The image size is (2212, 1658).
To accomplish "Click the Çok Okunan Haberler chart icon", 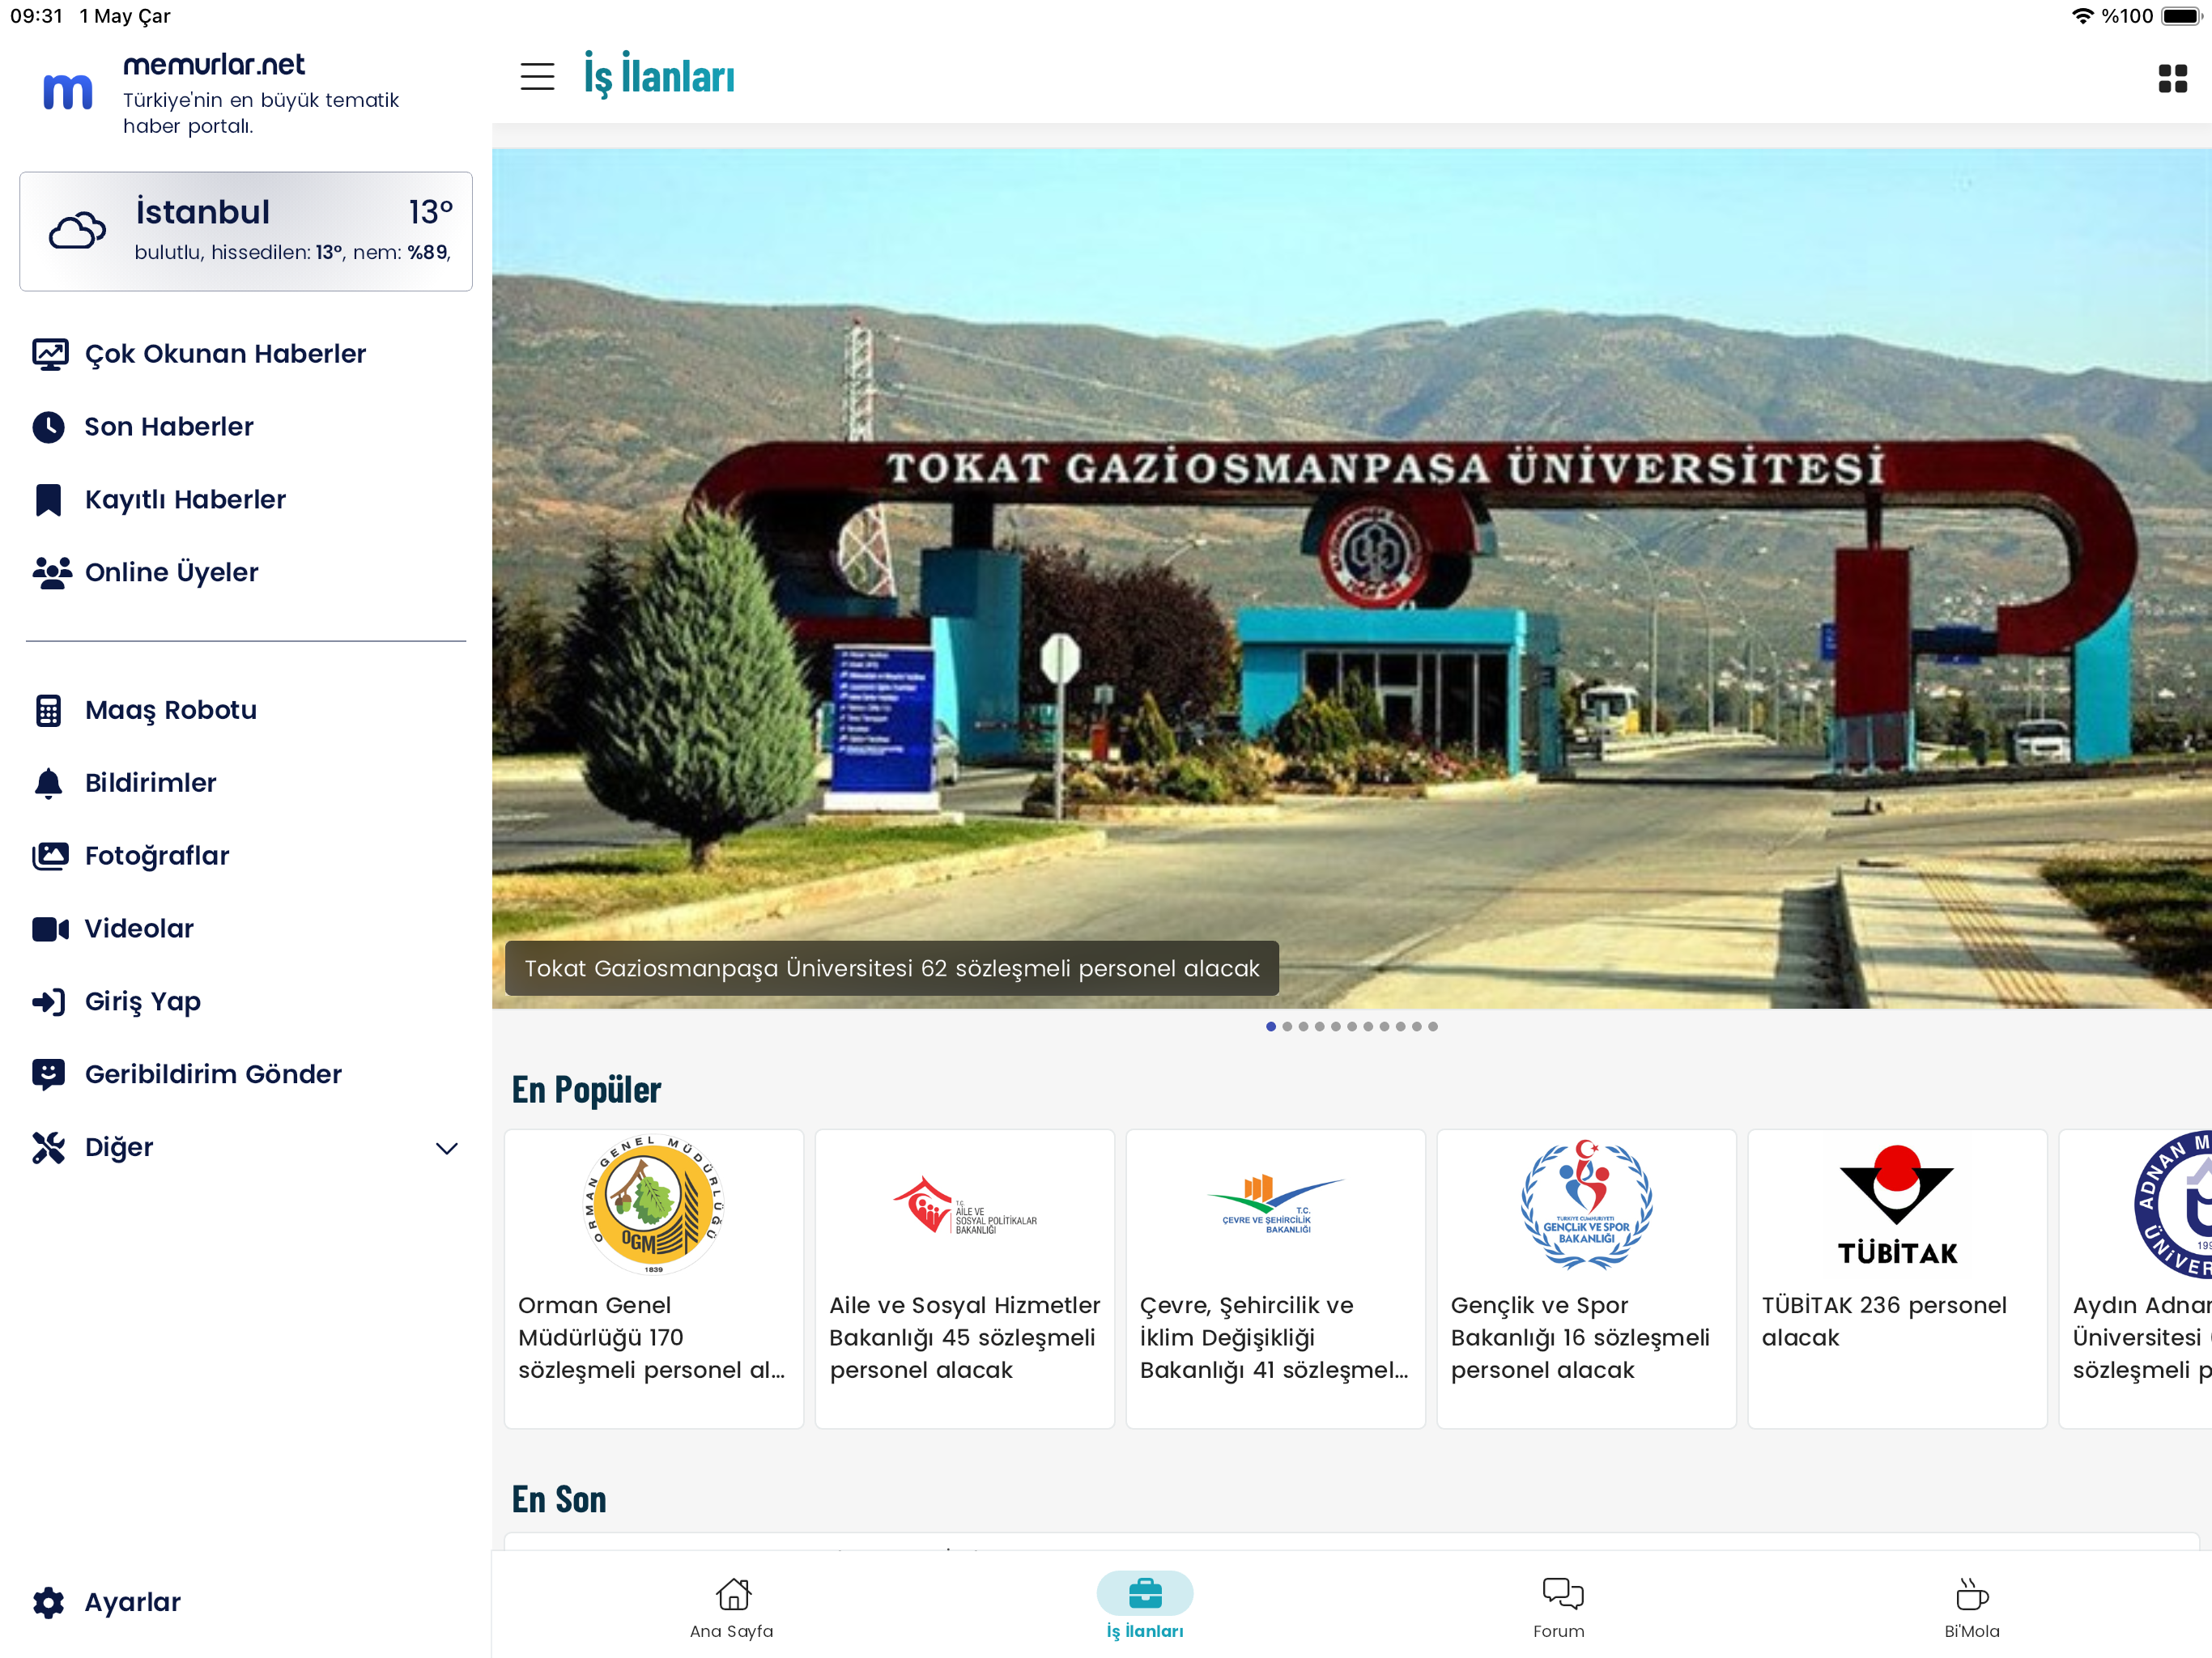I will [x=50, y=354].
